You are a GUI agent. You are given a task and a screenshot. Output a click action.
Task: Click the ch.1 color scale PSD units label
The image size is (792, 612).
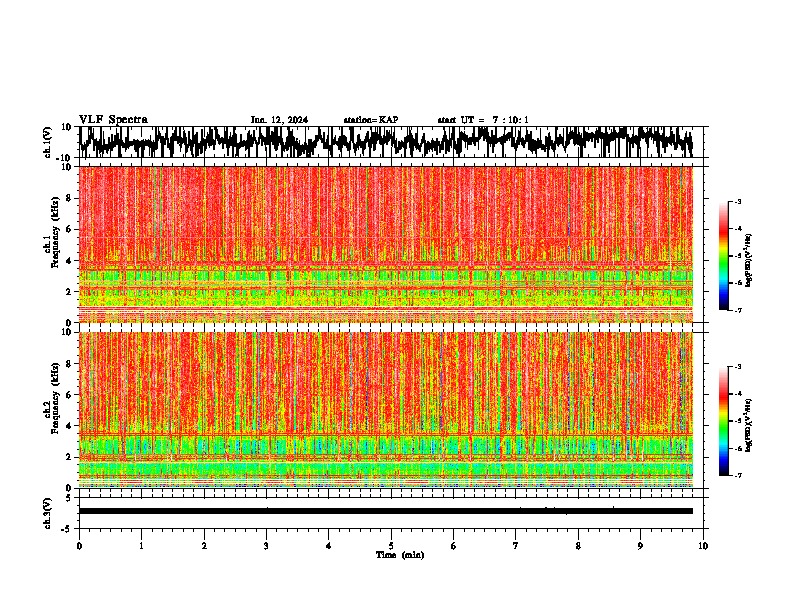(749, 260)
